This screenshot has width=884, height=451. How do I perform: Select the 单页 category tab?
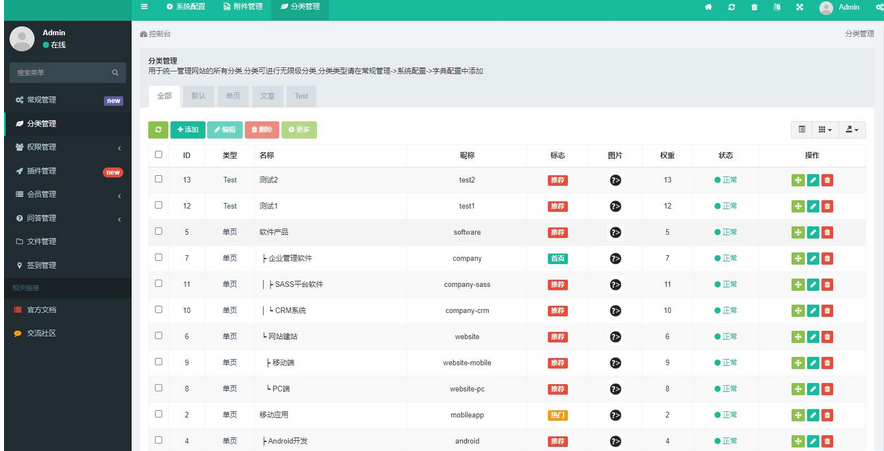click(233, 96)
